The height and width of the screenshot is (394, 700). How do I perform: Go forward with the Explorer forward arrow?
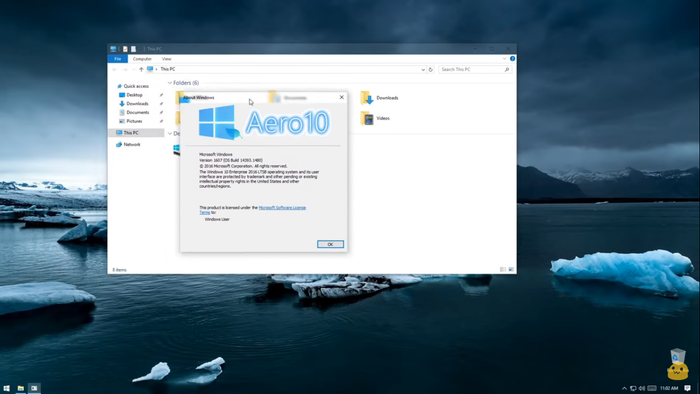(x=125, y=69)
